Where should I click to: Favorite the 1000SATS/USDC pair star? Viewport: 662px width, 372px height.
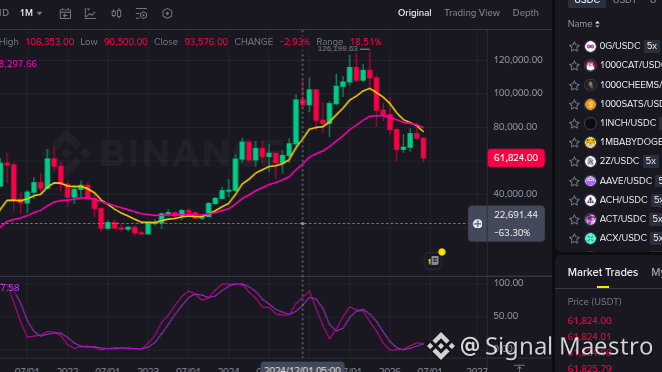tap(574, 104)
